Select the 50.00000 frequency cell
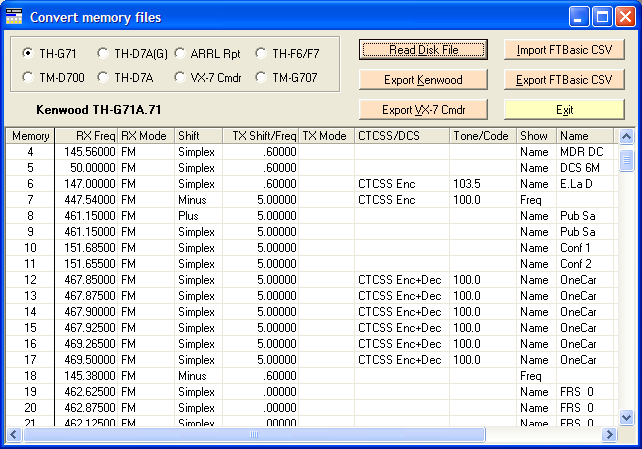The image size is (642, 449). [86, 168]
